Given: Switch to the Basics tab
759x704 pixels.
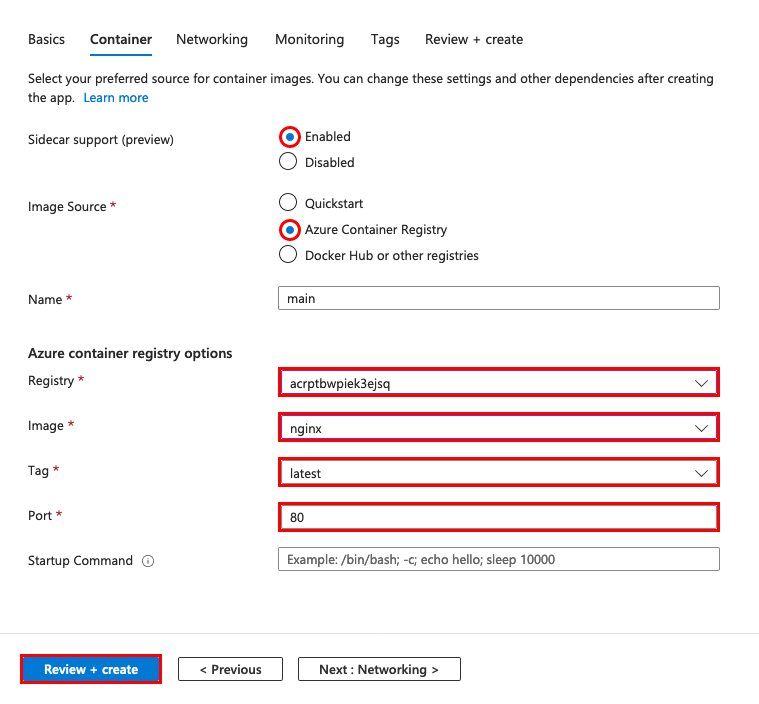Looking at the screenshot, I should [46, 40].
